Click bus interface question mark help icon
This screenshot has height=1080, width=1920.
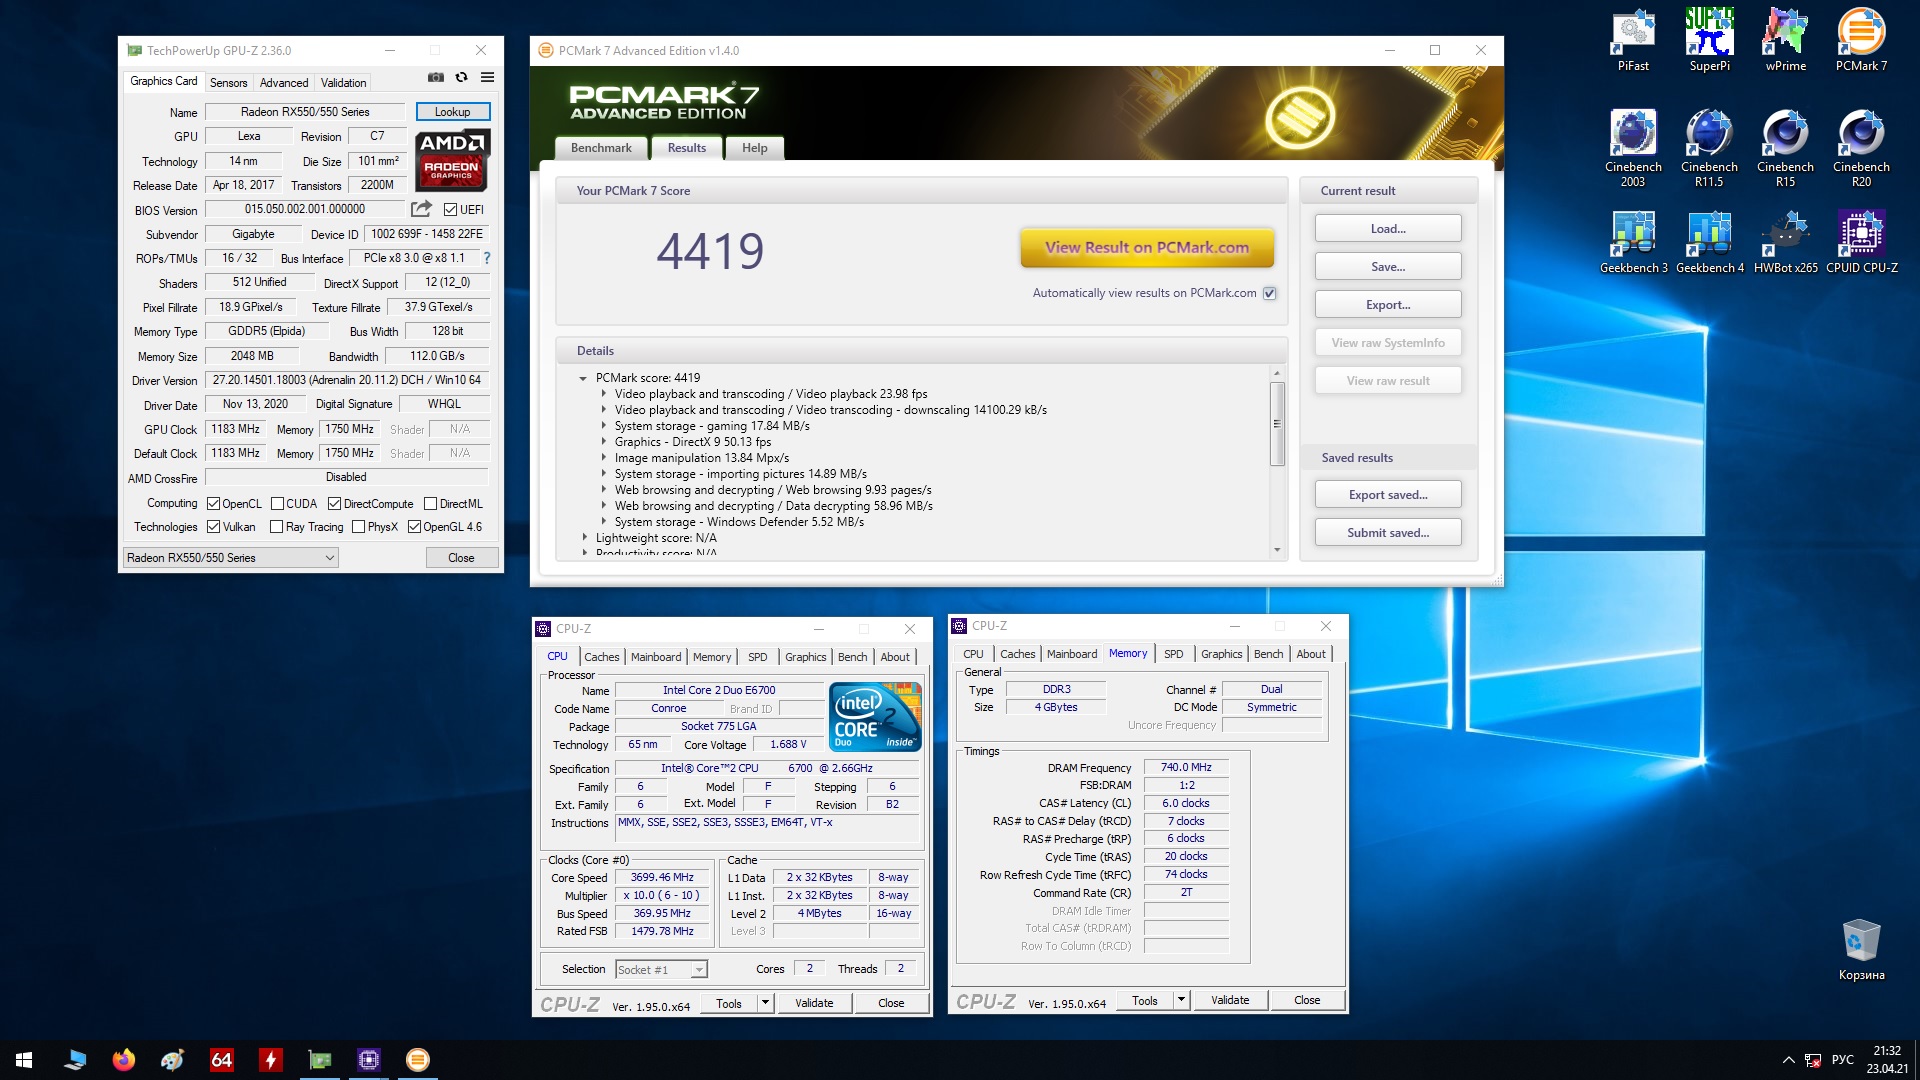pos(487,258)
